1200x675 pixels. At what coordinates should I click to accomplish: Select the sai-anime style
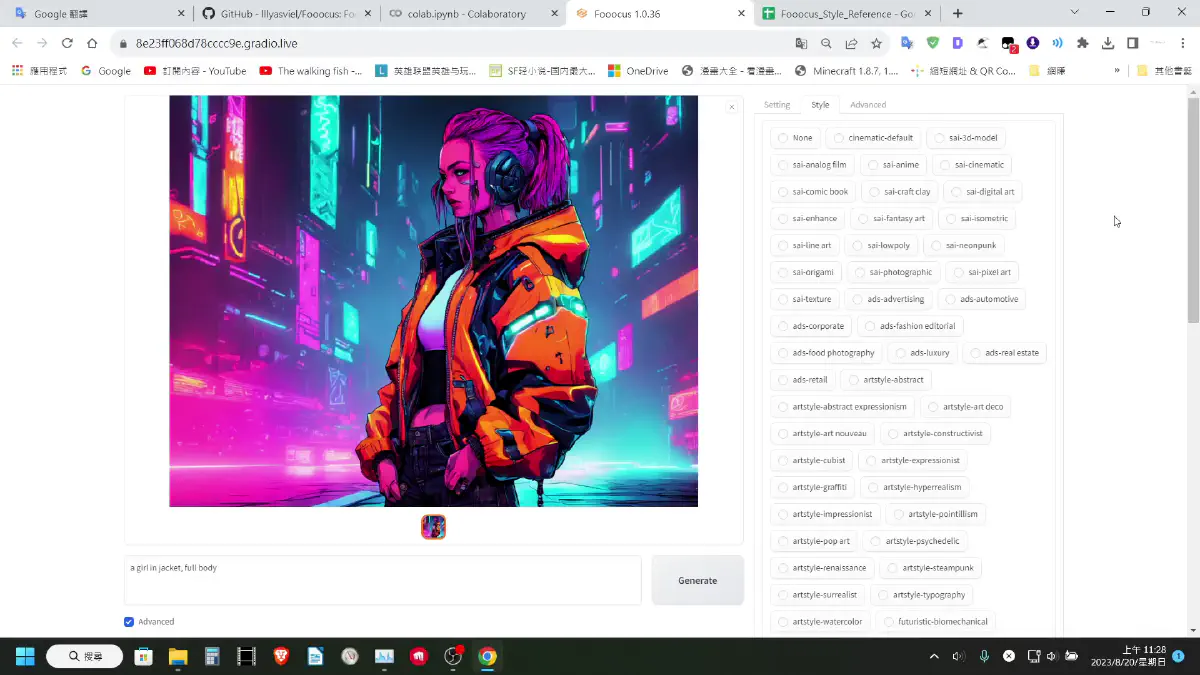[x=893, y=165]
